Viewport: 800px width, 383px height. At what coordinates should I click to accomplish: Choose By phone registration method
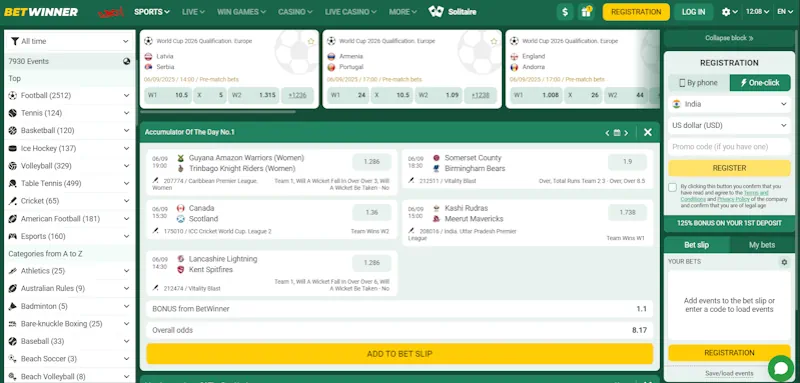click(698, 83)
